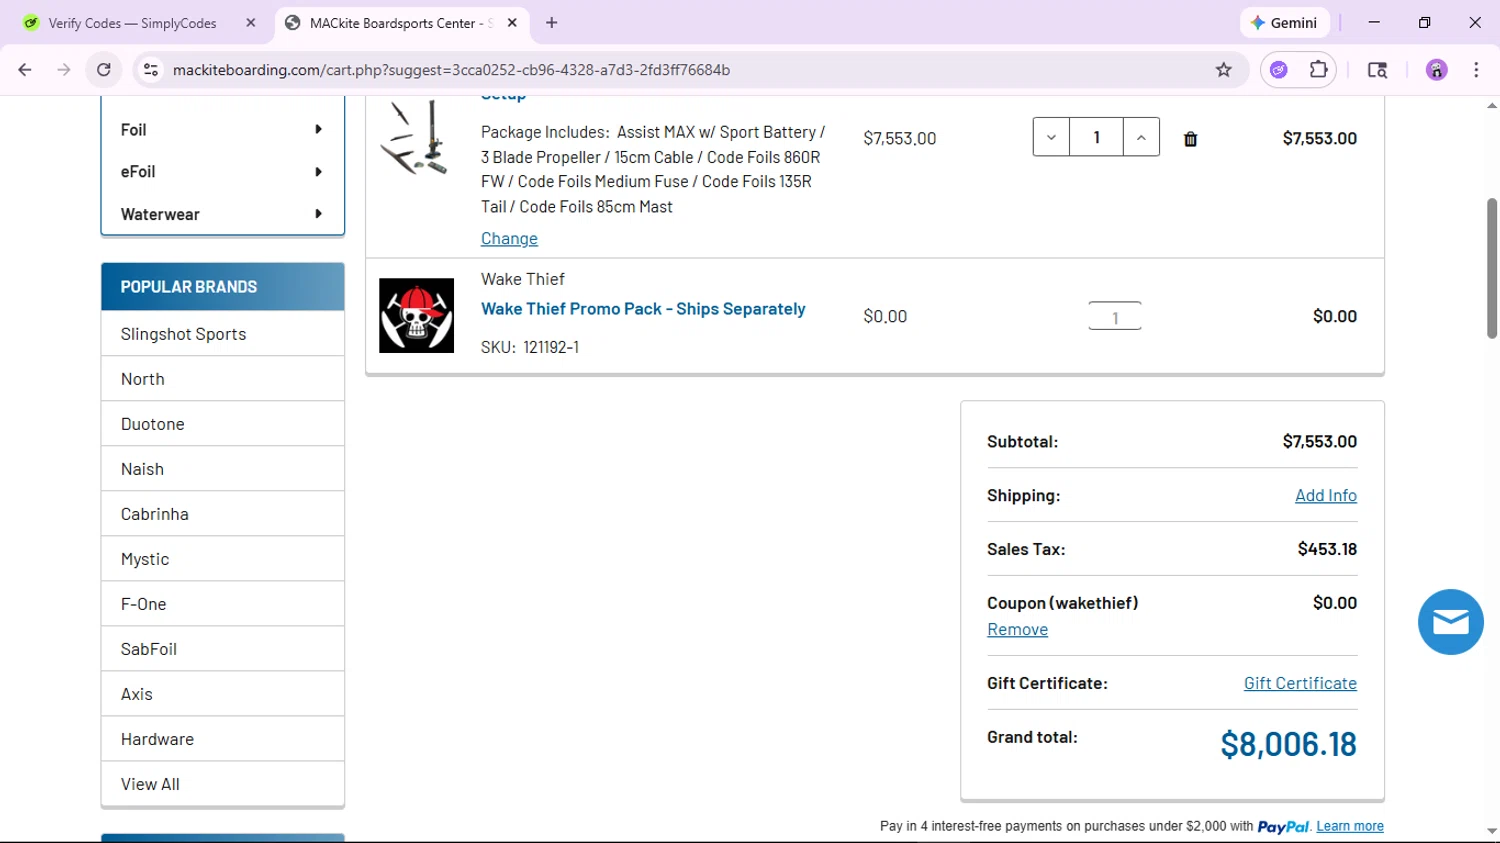The width and height of the screenshot is (1500, 843).
Task: Open Gemini from the tab bar
Action: click(1284, 23)
